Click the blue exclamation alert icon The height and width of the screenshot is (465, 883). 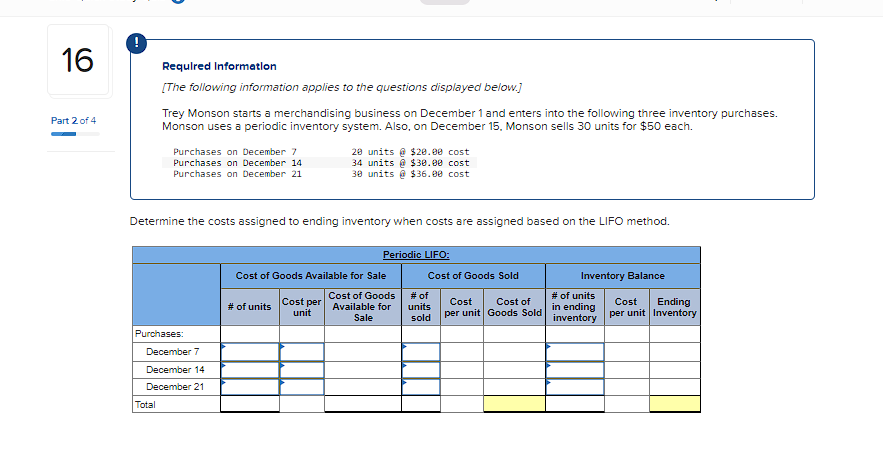136,43
